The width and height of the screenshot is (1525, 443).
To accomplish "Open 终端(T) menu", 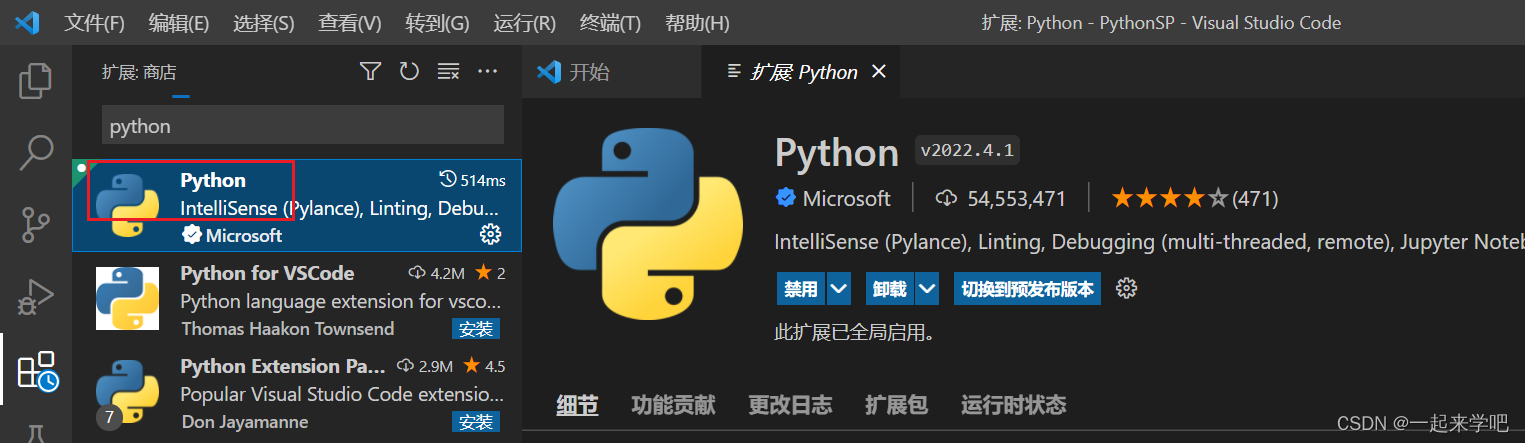I will tap(612, 22).
